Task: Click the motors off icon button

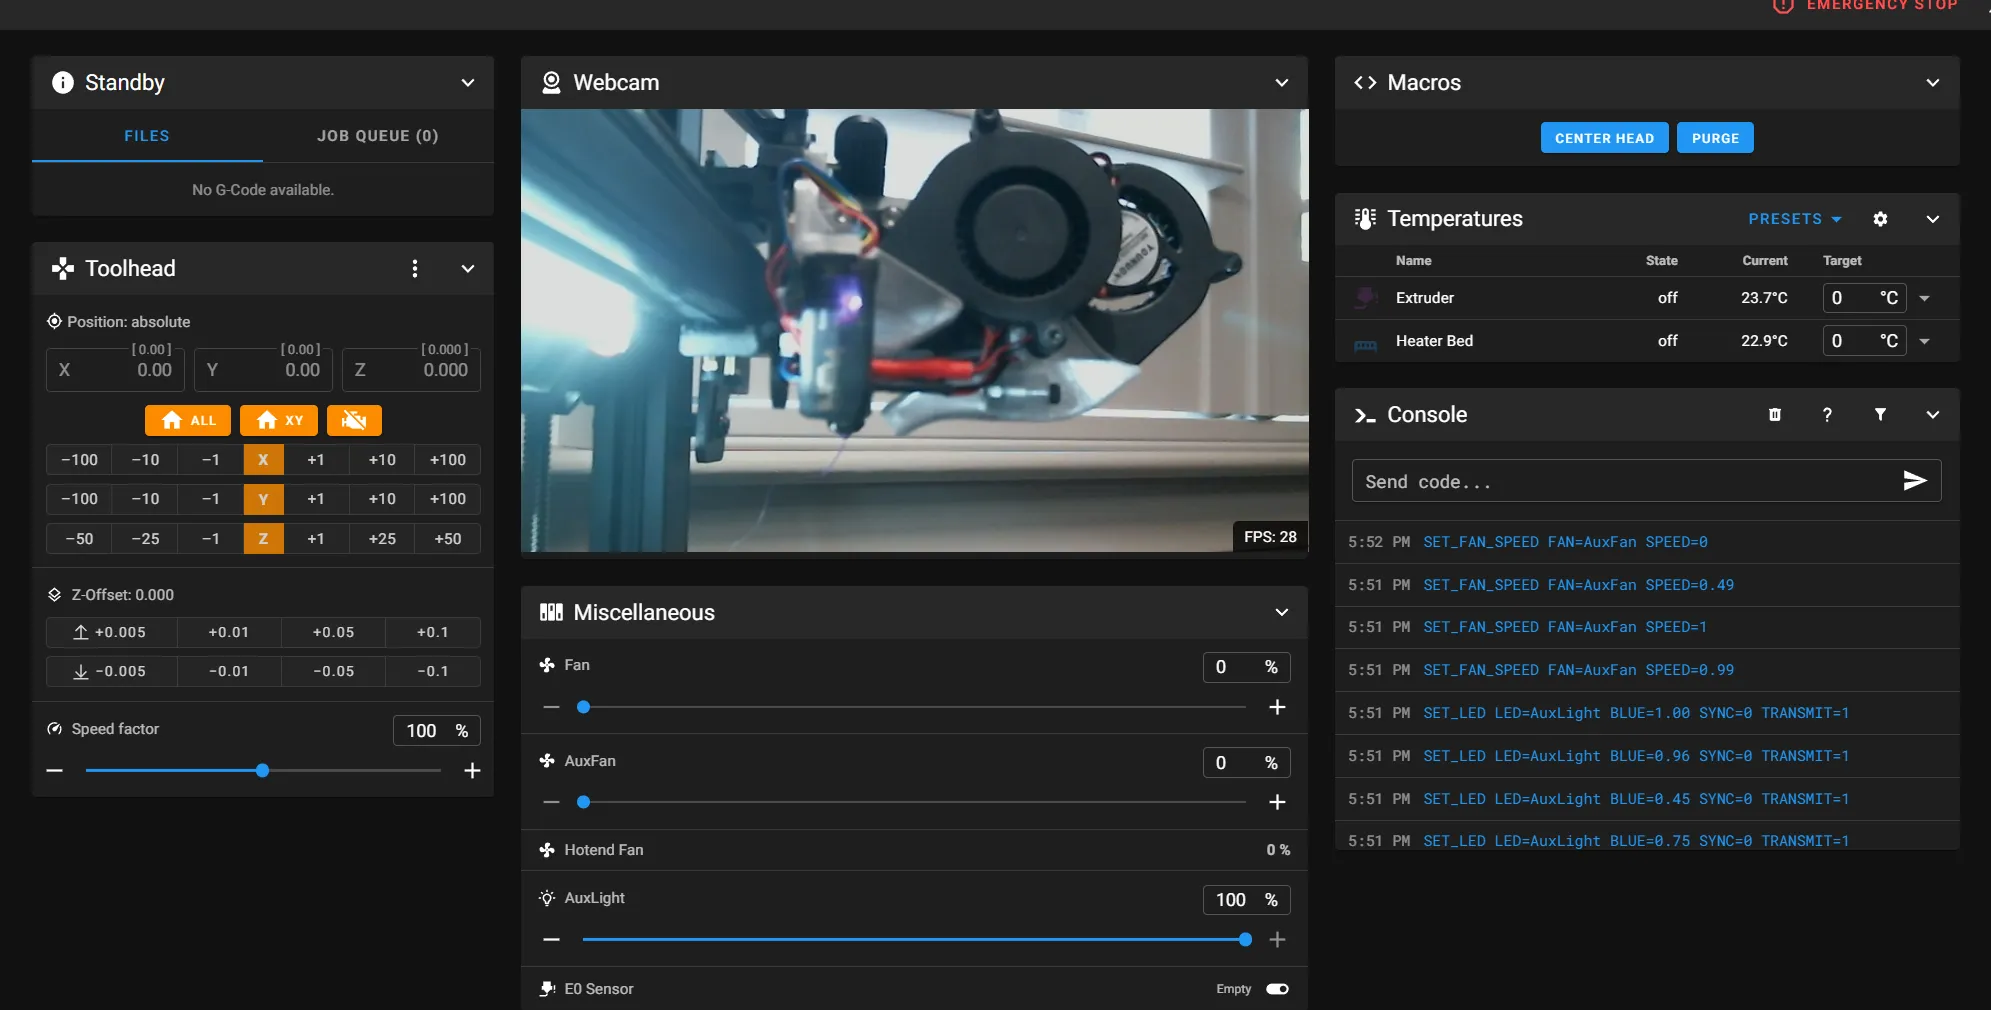Action: 354,420
